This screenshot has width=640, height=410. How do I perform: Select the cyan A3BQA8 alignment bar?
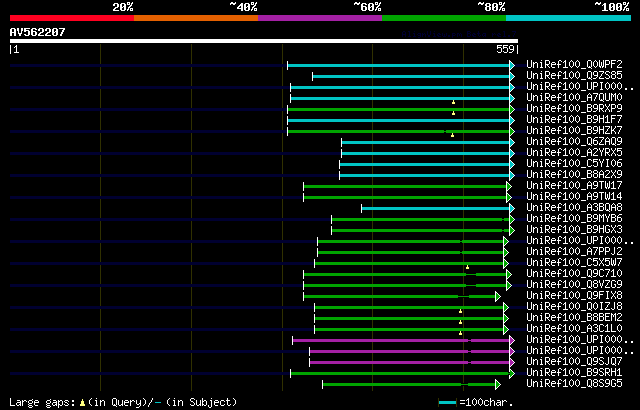(436, 208)
